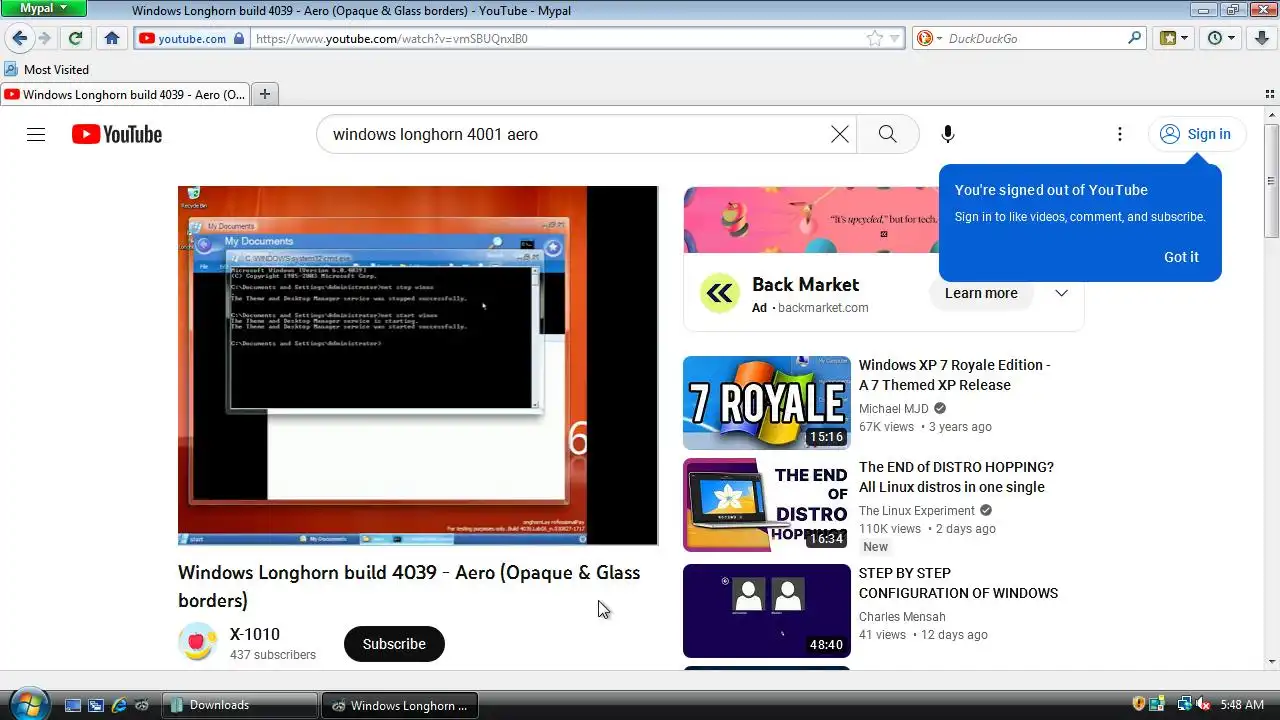This screenshot has width=1280, height=720.
Task: Subscribe to the X-1010 channel
Action: point(394,644)
